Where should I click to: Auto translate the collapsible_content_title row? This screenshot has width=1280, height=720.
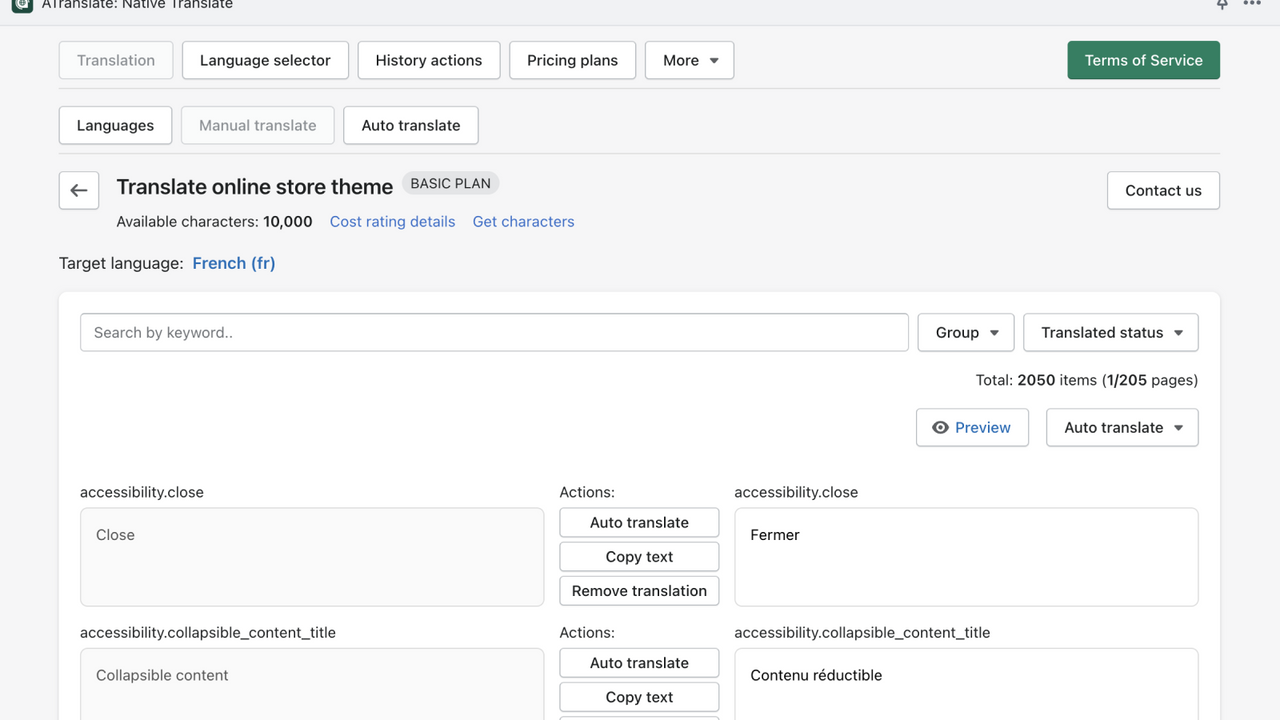(639, 662)
